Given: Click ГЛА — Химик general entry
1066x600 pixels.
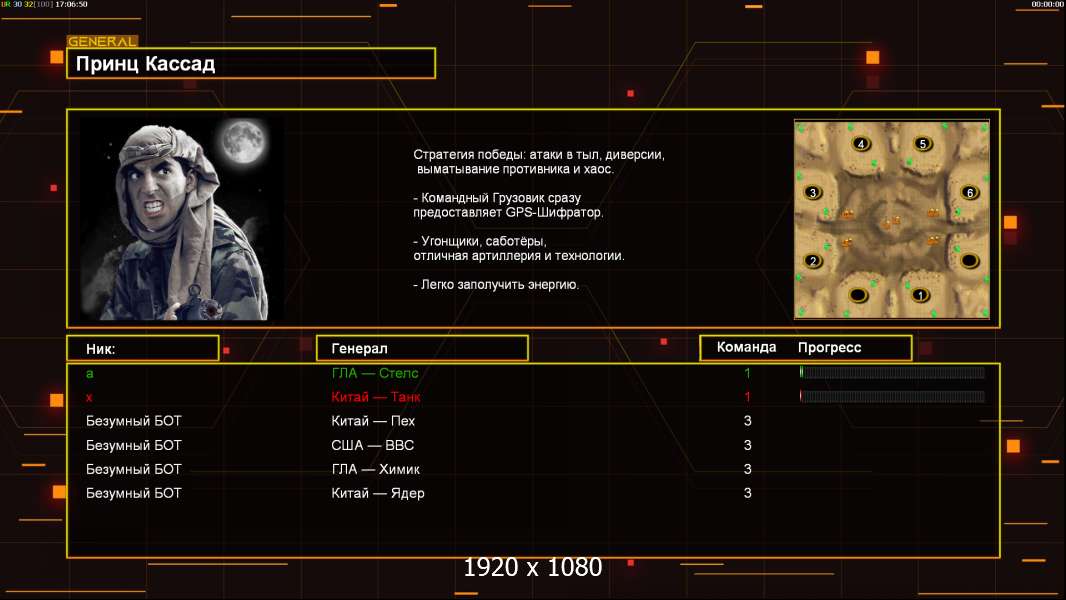Looking at the screenshot, I should [x=375, y=469].
